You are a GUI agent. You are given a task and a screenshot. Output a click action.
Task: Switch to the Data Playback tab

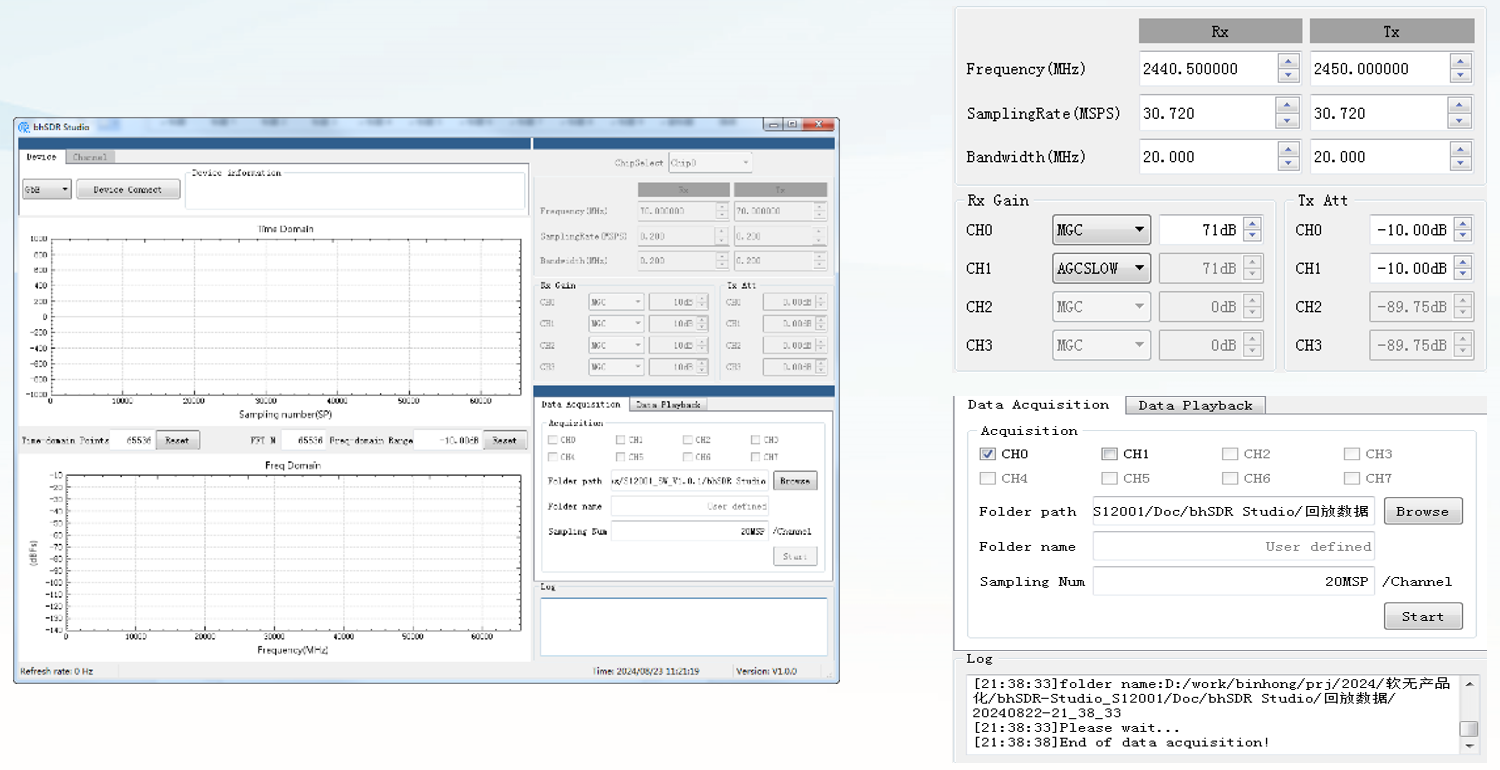pyautogui.click(x=1195, y=405)
